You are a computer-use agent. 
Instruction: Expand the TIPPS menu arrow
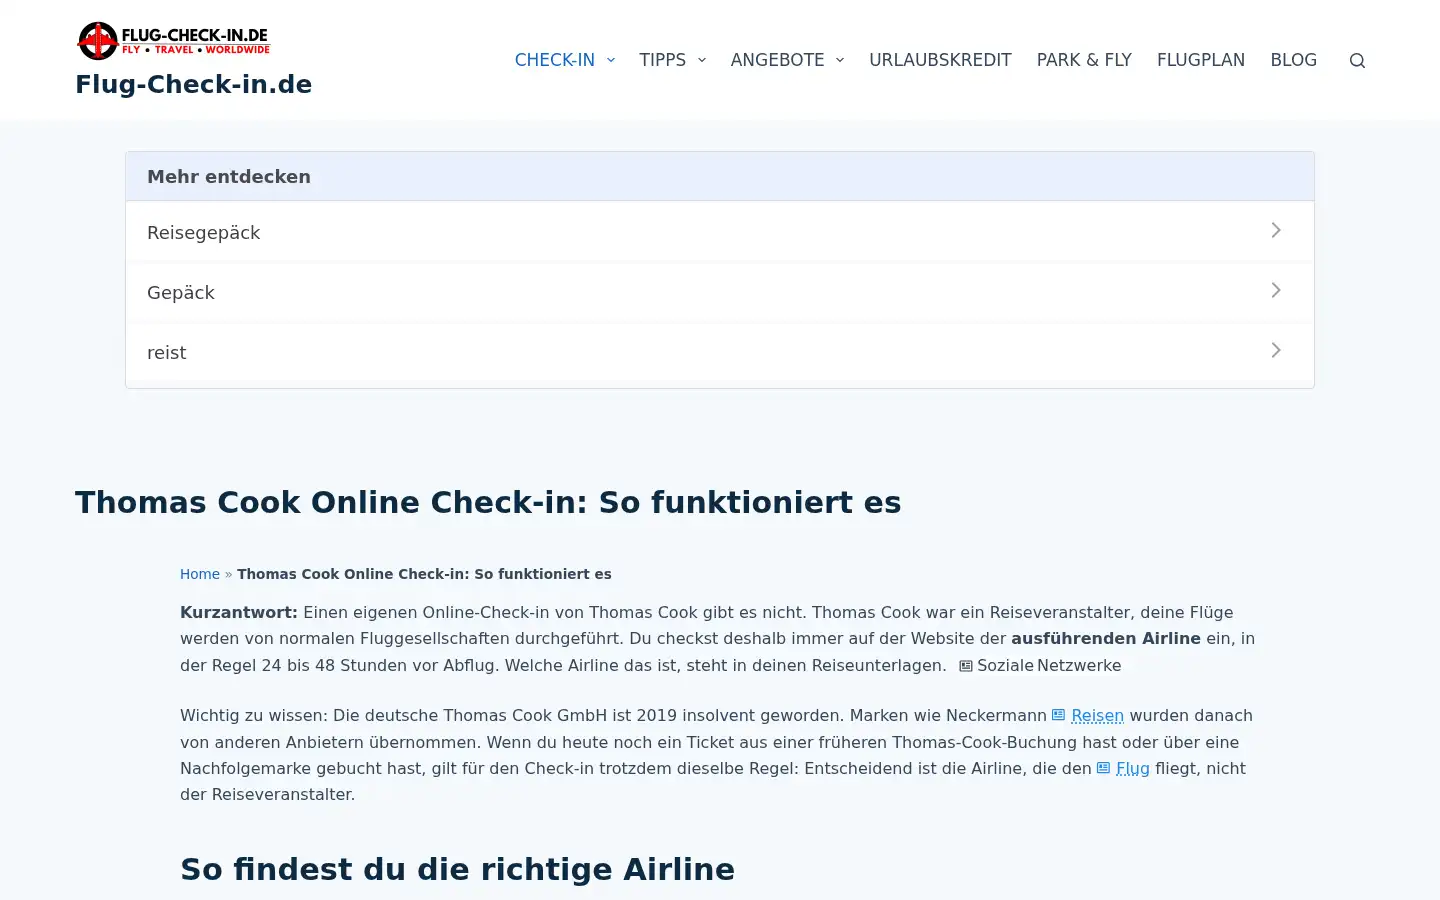[x=702, y=60]
